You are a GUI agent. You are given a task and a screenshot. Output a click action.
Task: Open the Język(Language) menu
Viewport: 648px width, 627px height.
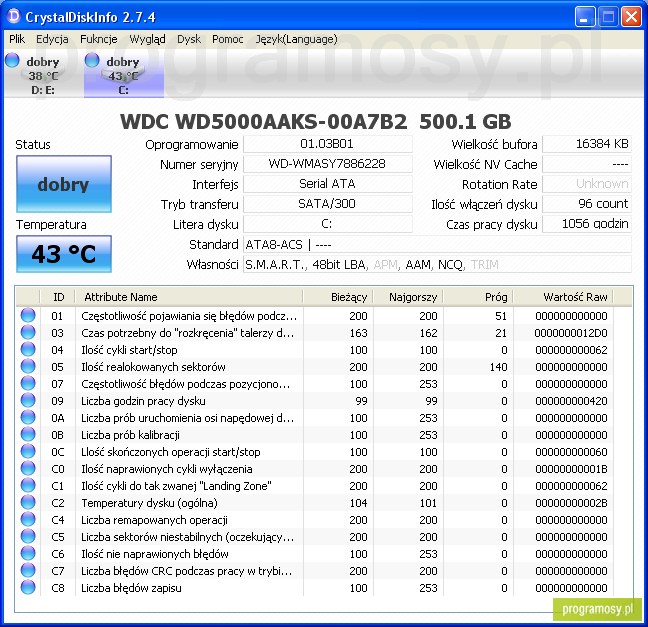[x=296, y=39]
